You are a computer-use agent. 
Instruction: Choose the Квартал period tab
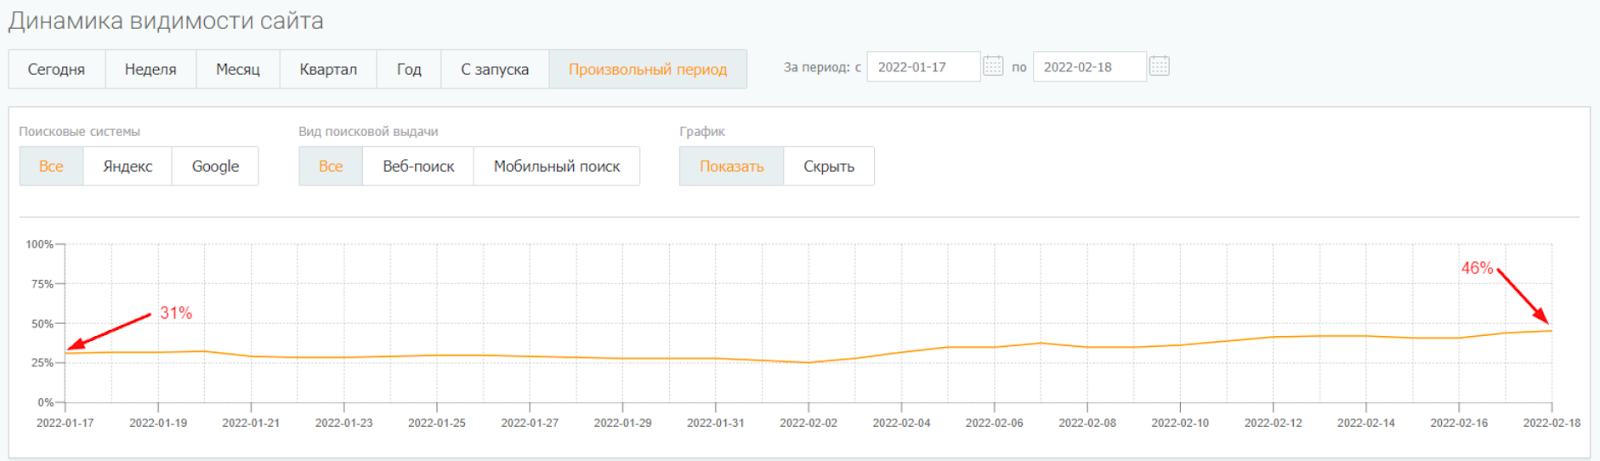click(328, 69)
